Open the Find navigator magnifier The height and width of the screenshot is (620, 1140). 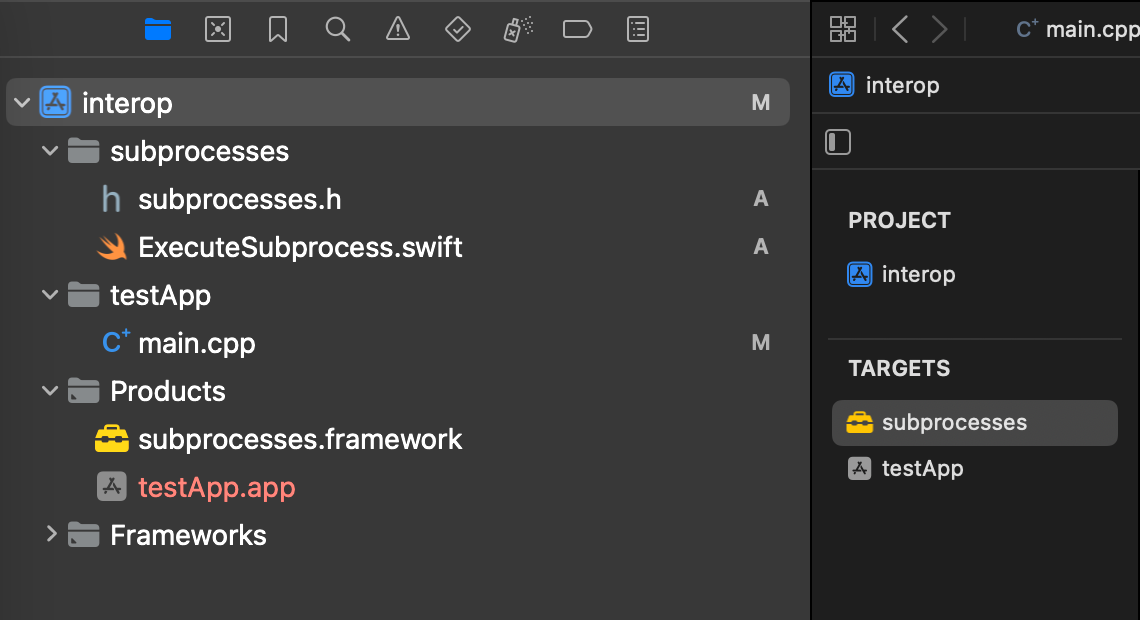337,30
